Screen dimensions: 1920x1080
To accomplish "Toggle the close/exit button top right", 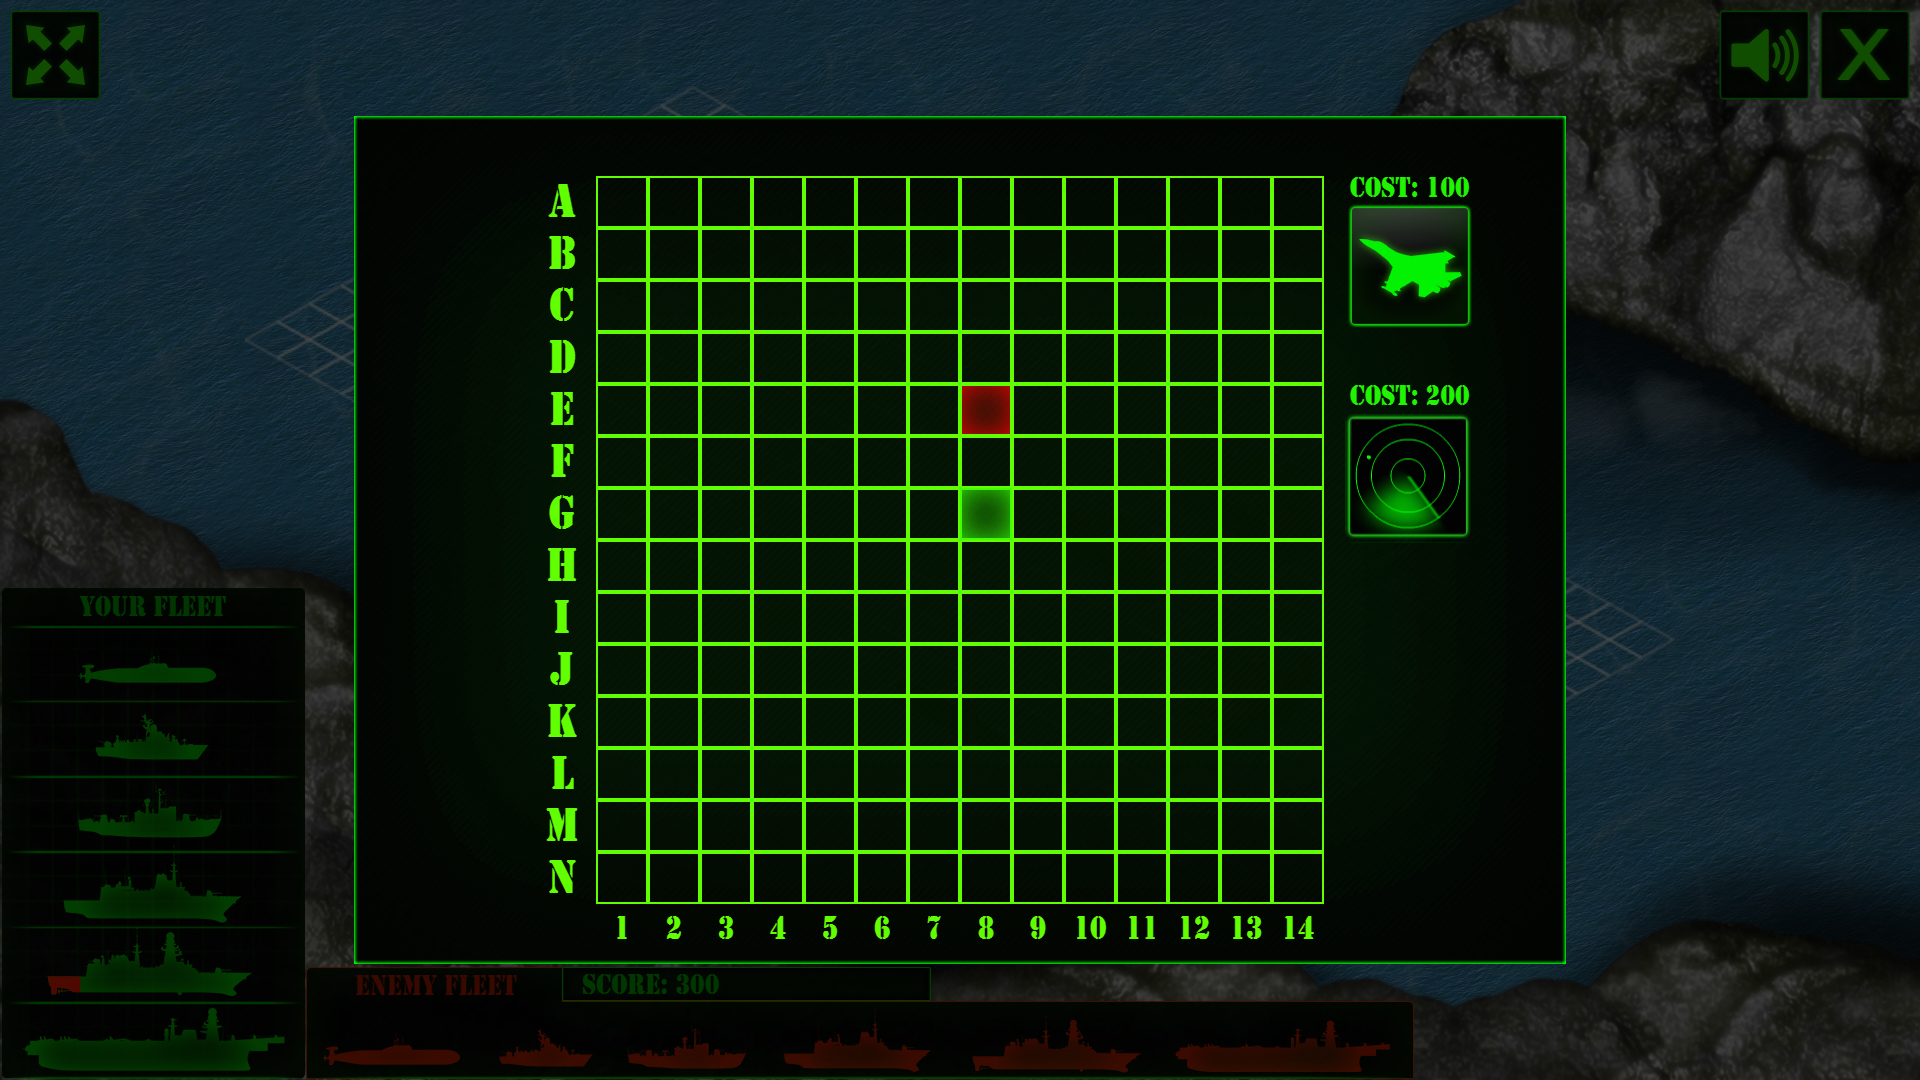I will point(1865,54).
